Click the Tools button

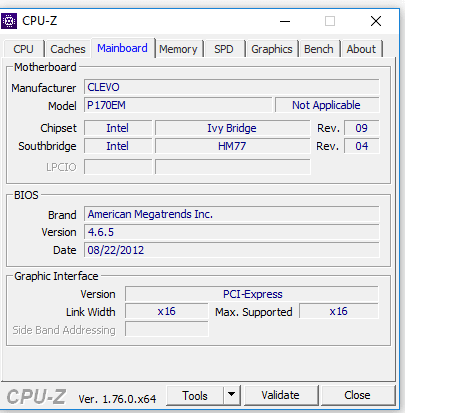click(x=195, y=396)
